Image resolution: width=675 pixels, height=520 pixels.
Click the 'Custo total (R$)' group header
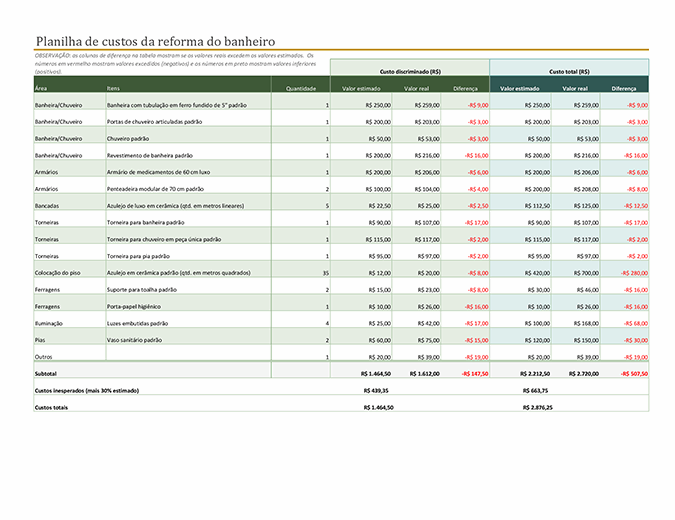tap(569, 72)
